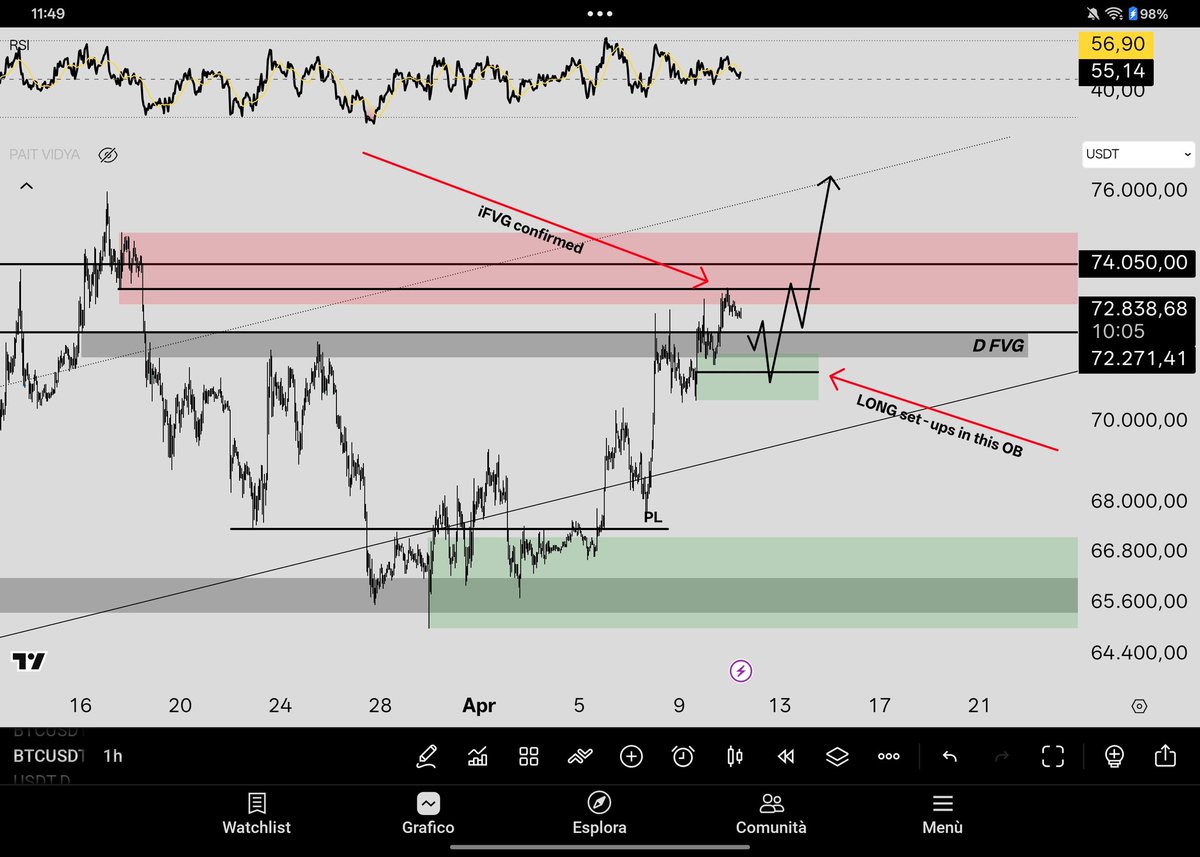This screenshot has height=857, width=1200.
Task: Tap the 40,00 RSI scale label
Action: 1118,90
